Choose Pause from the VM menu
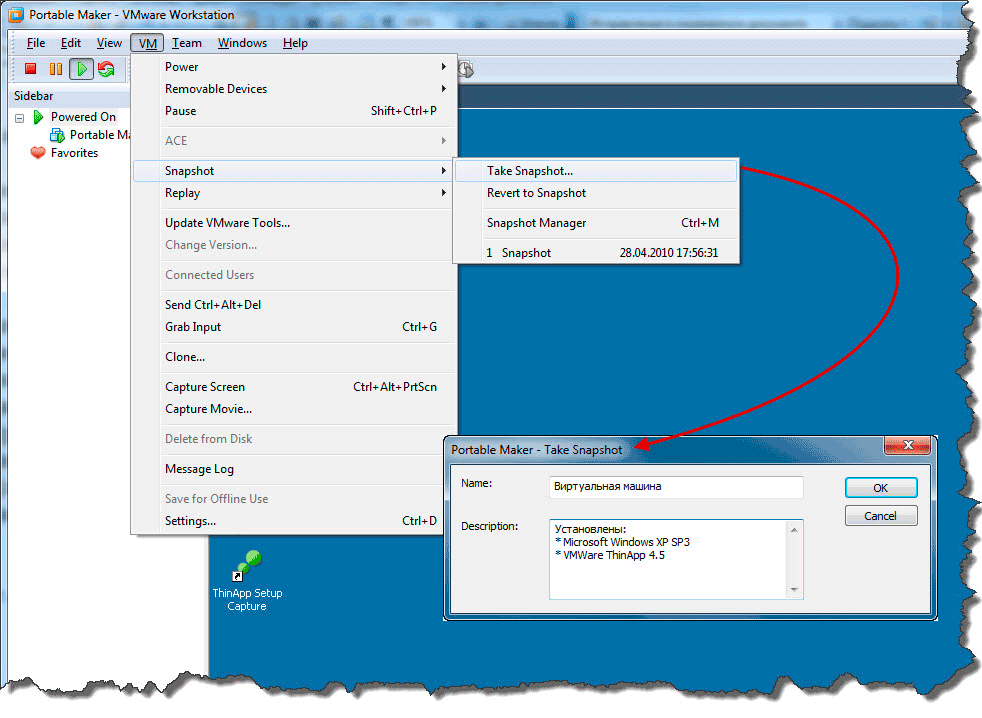Image resolution: width=982 pixels, height=718 pixels. [295, 111]
